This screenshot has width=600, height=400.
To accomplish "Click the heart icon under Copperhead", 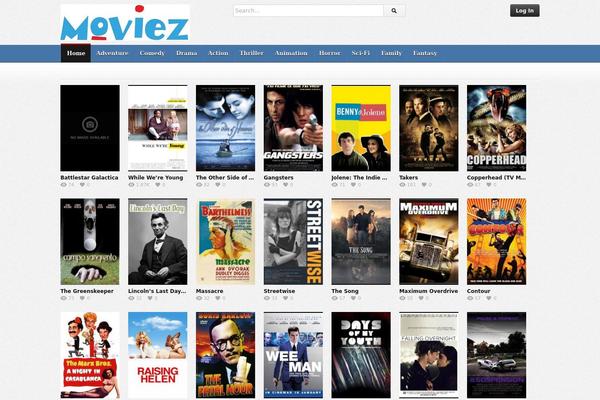I will [x=489, y=184].
